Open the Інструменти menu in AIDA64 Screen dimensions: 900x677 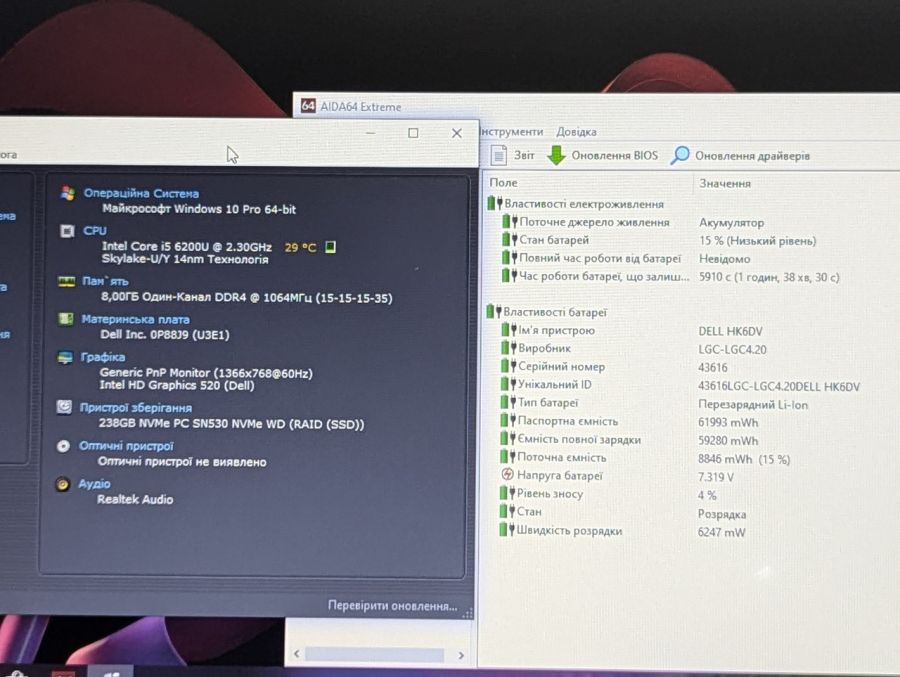pyautogui.click(x=511, y=131)
